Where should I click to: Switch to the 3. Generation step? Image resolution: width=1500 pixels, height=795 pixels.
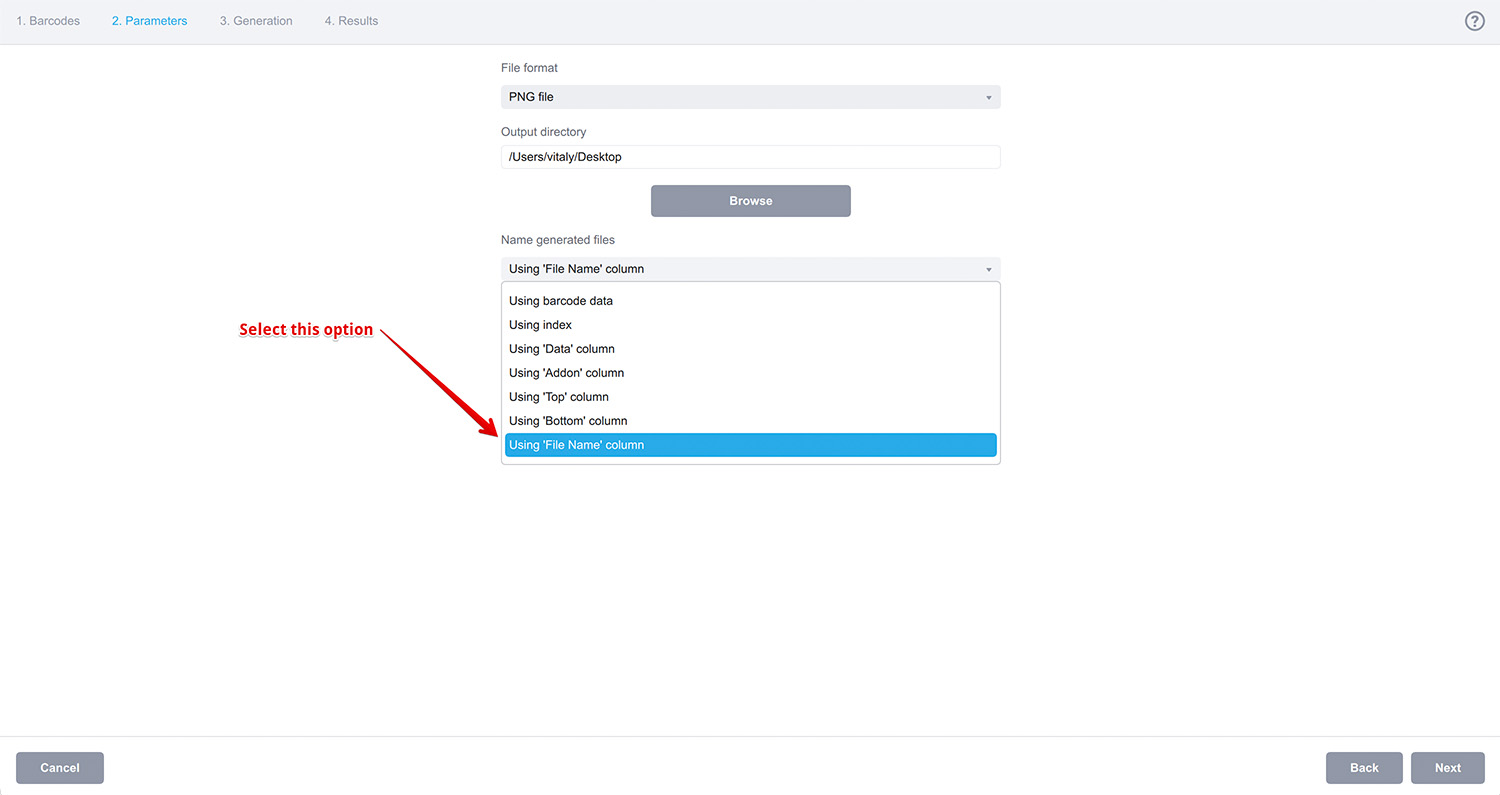(x=256, y=21)
